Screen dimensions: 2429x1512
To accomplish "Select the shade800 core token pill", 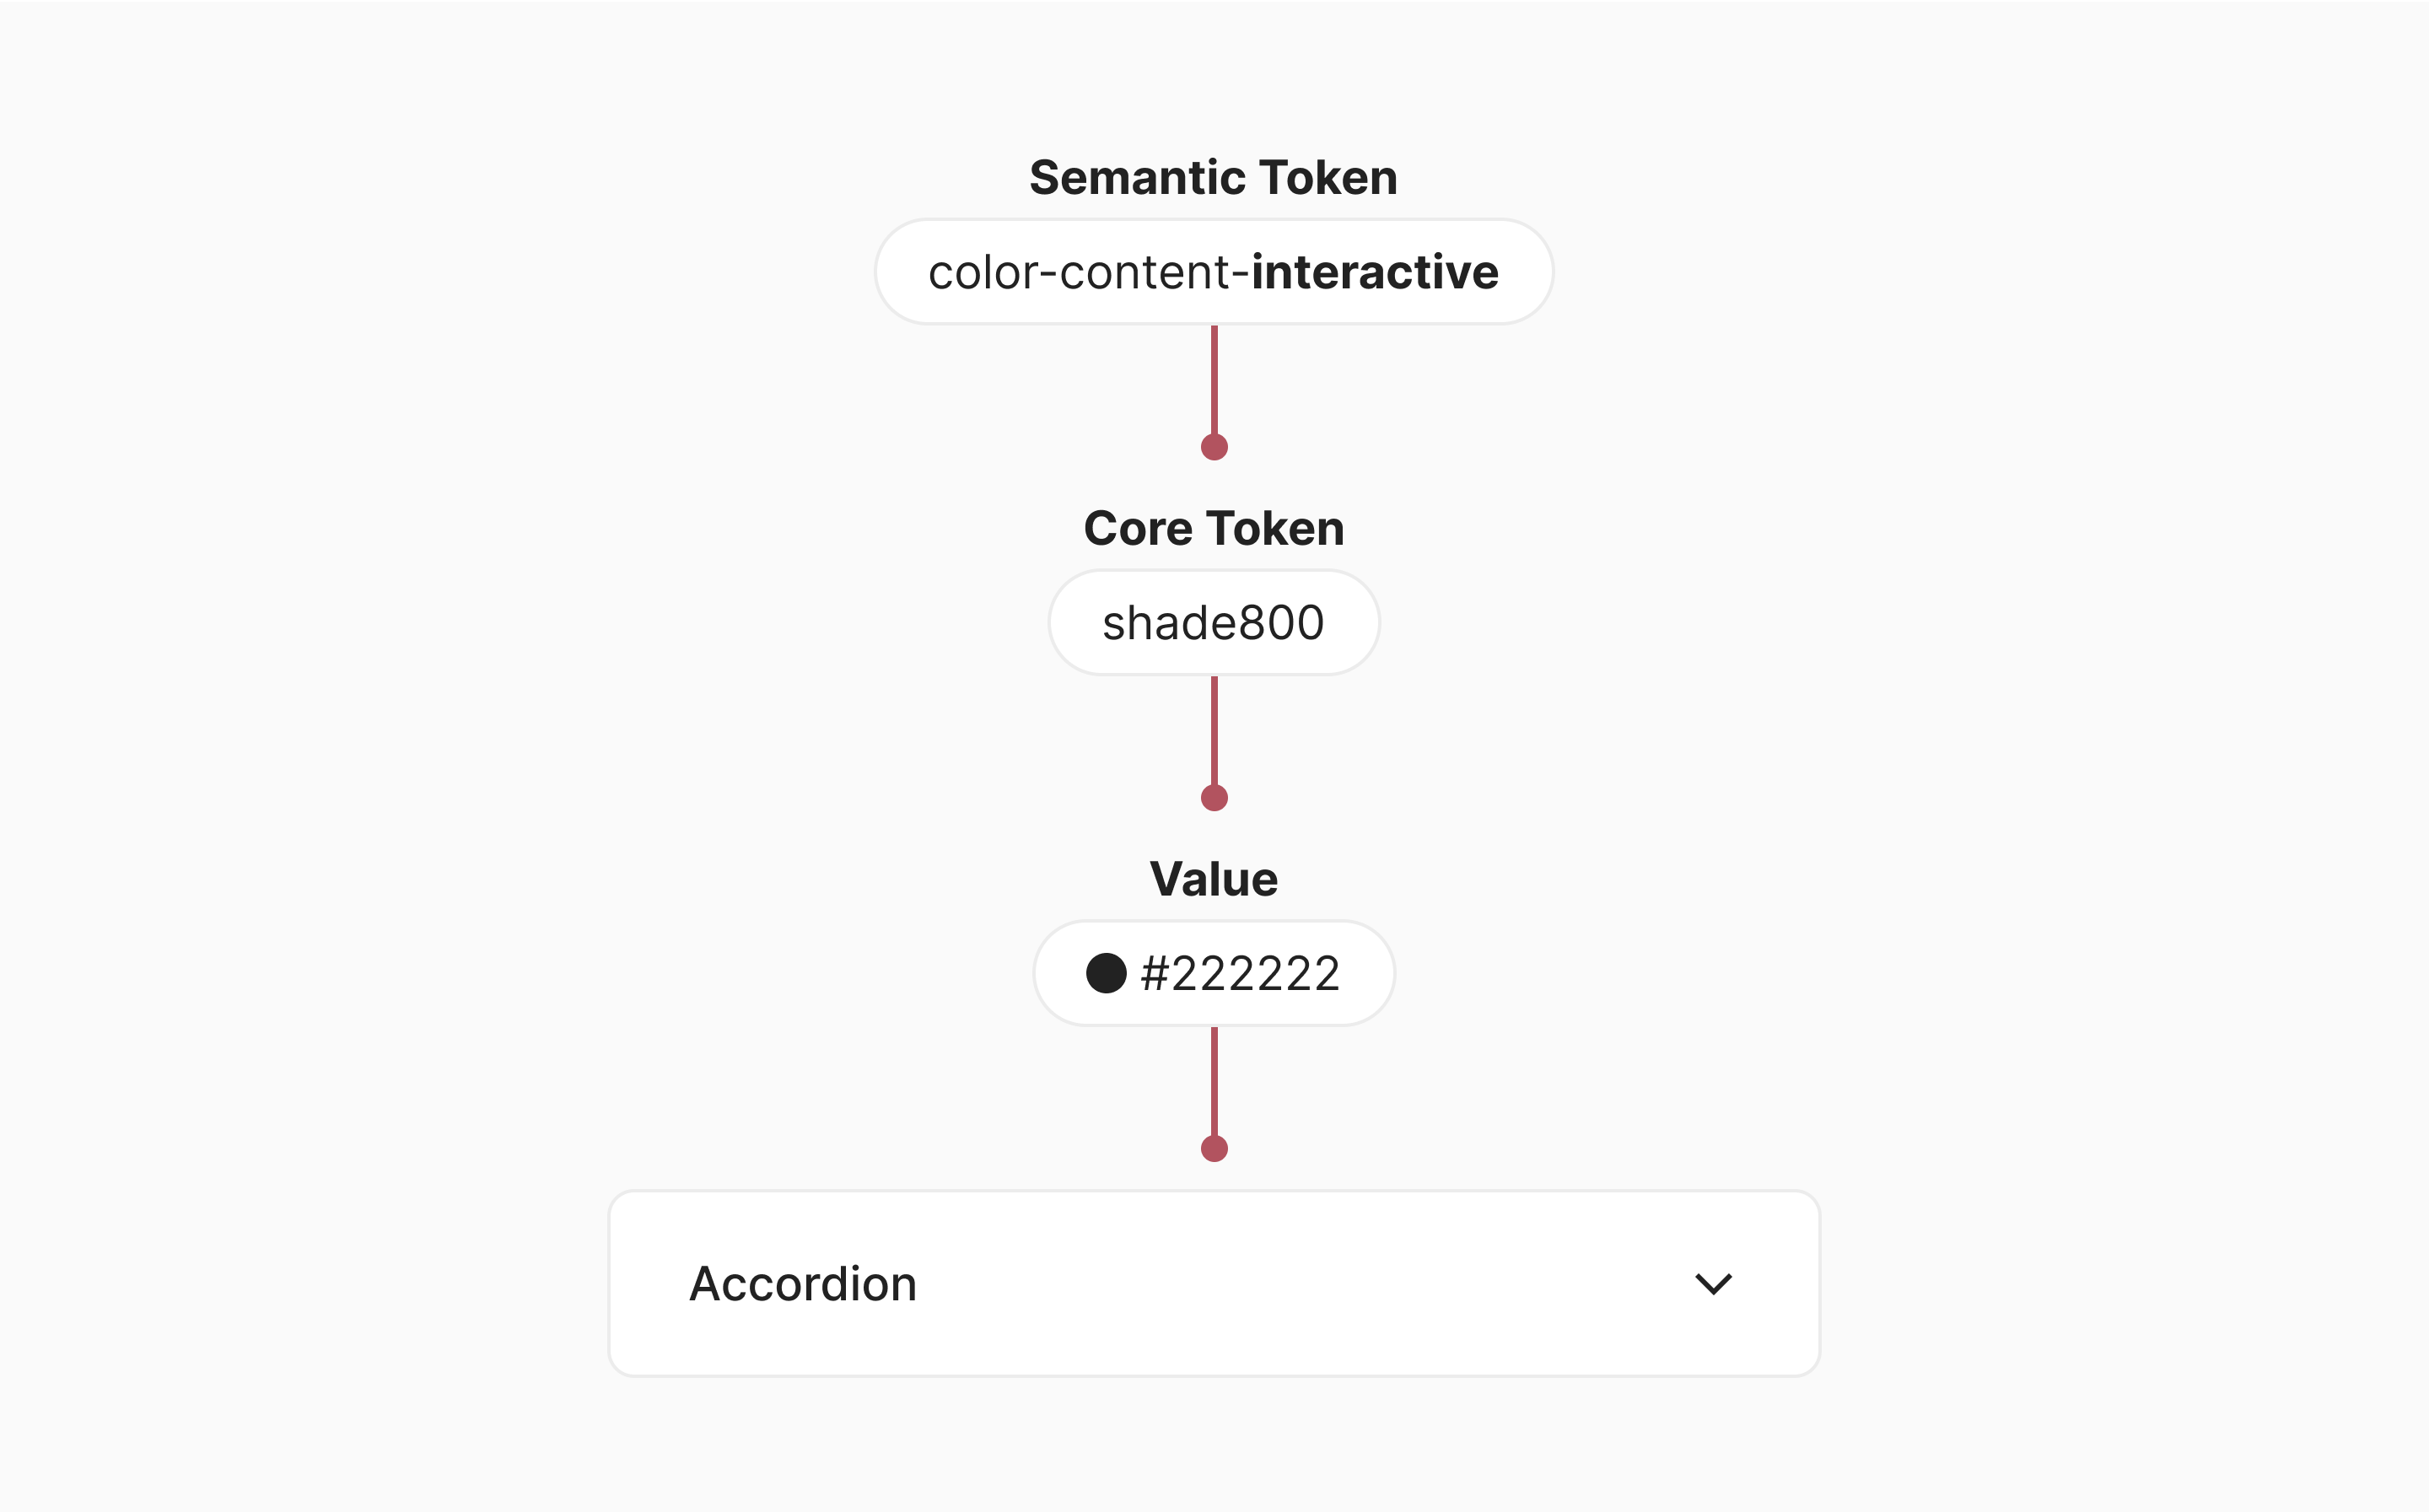I will pyautogui.click(x=1213, y=623).
